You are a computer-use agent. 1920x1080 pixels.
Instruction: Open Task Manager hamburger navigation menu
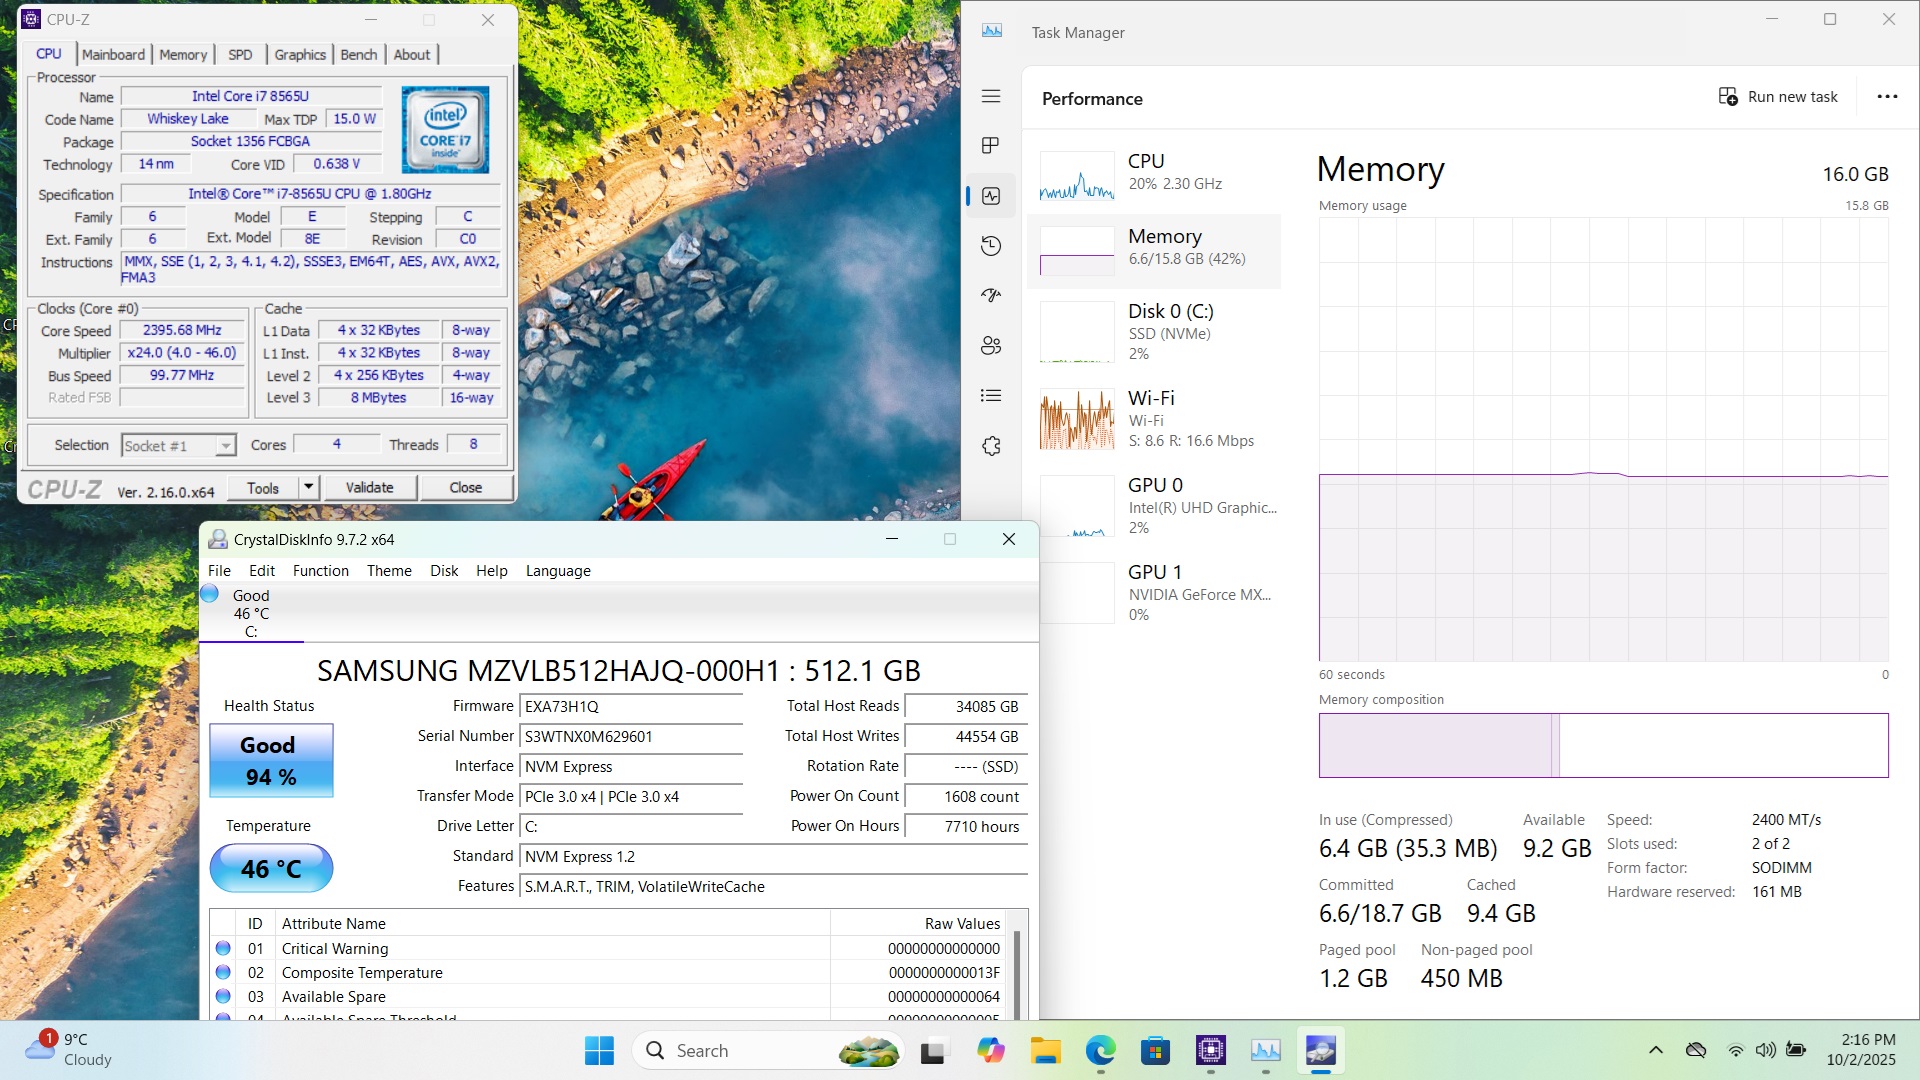pyautogui.click(x=991, y=96)
